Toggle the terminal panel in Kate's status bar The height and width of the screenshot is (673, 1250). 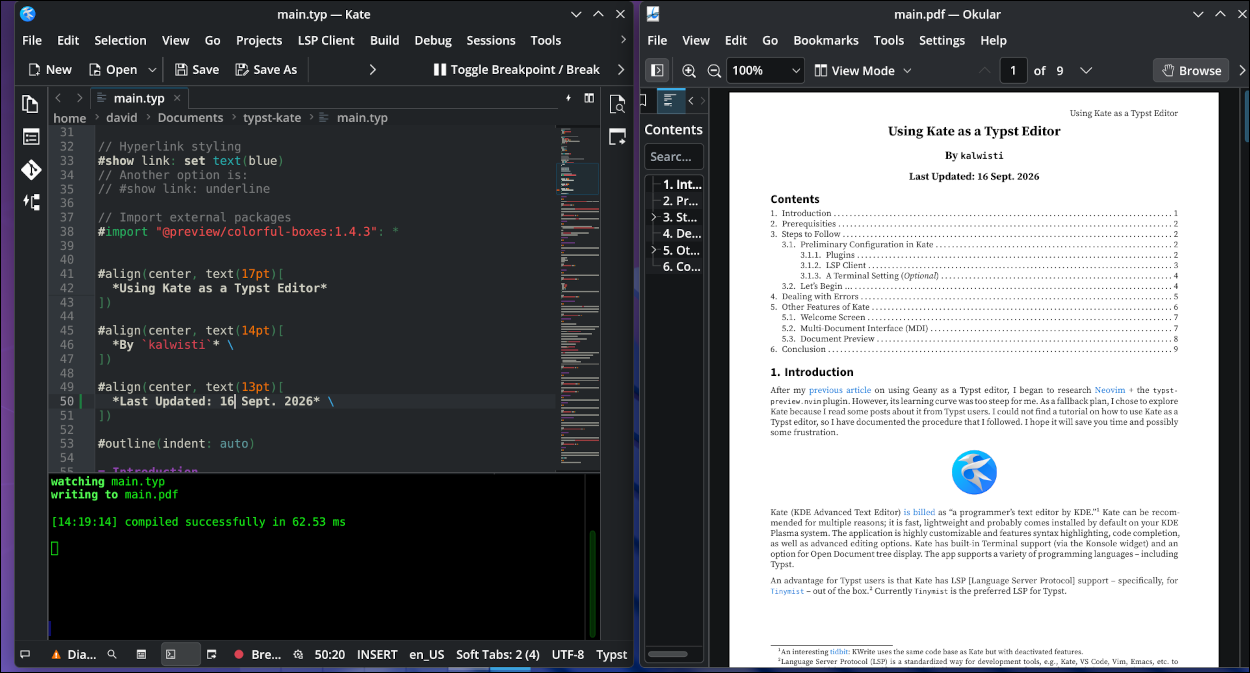(x=181, y=655)
